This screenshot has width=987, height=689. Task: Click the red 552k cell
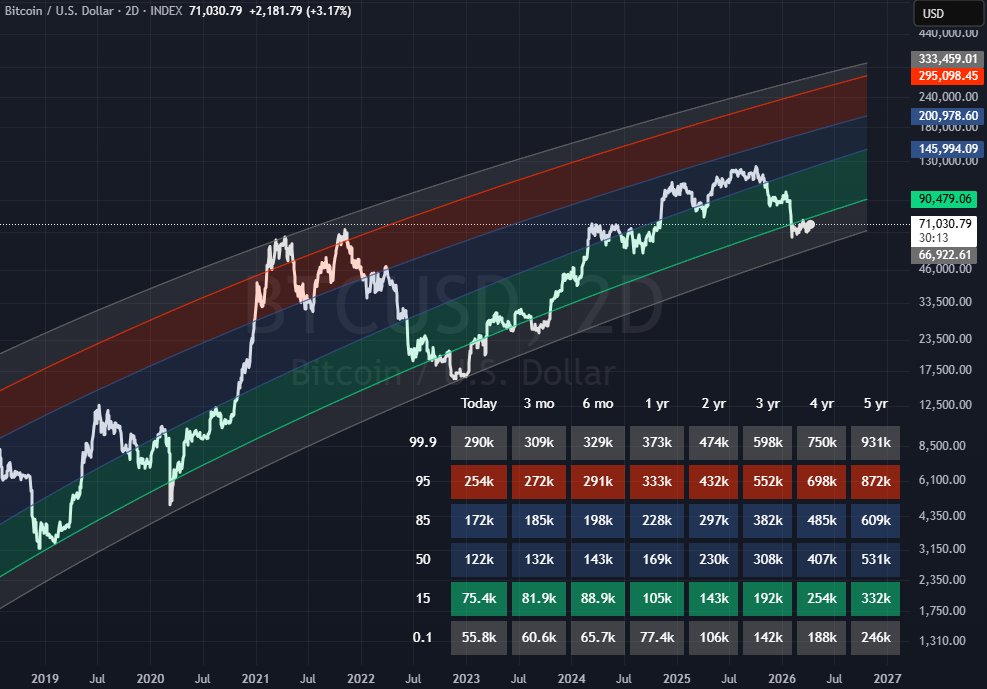point(767,481)
